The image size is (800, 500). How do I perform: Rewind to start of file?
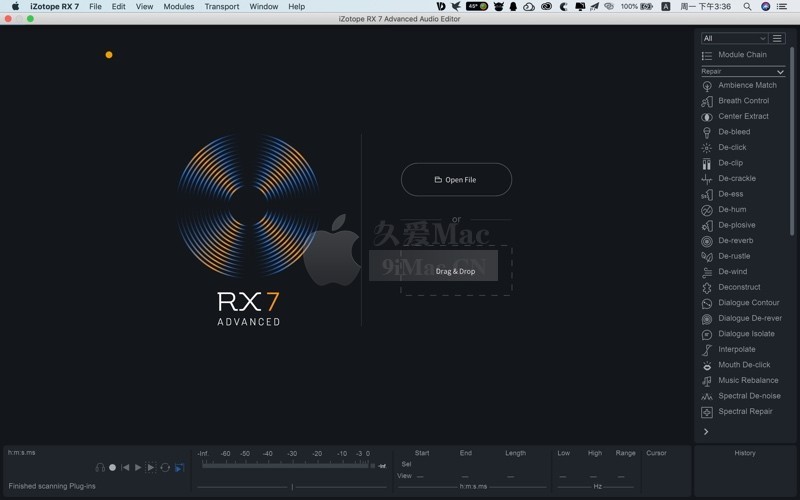point(125,467)
